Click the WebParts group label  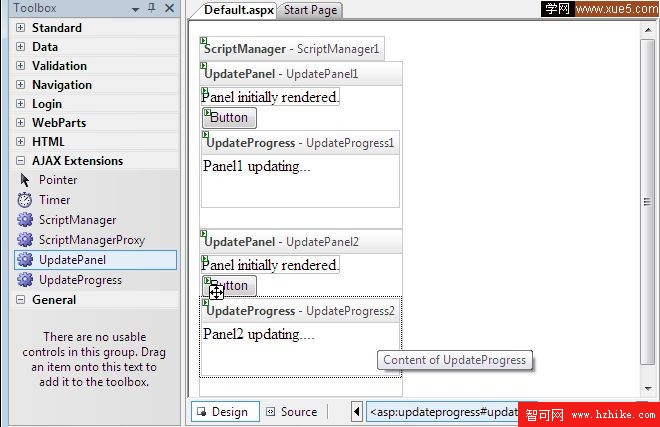(59, 123)
